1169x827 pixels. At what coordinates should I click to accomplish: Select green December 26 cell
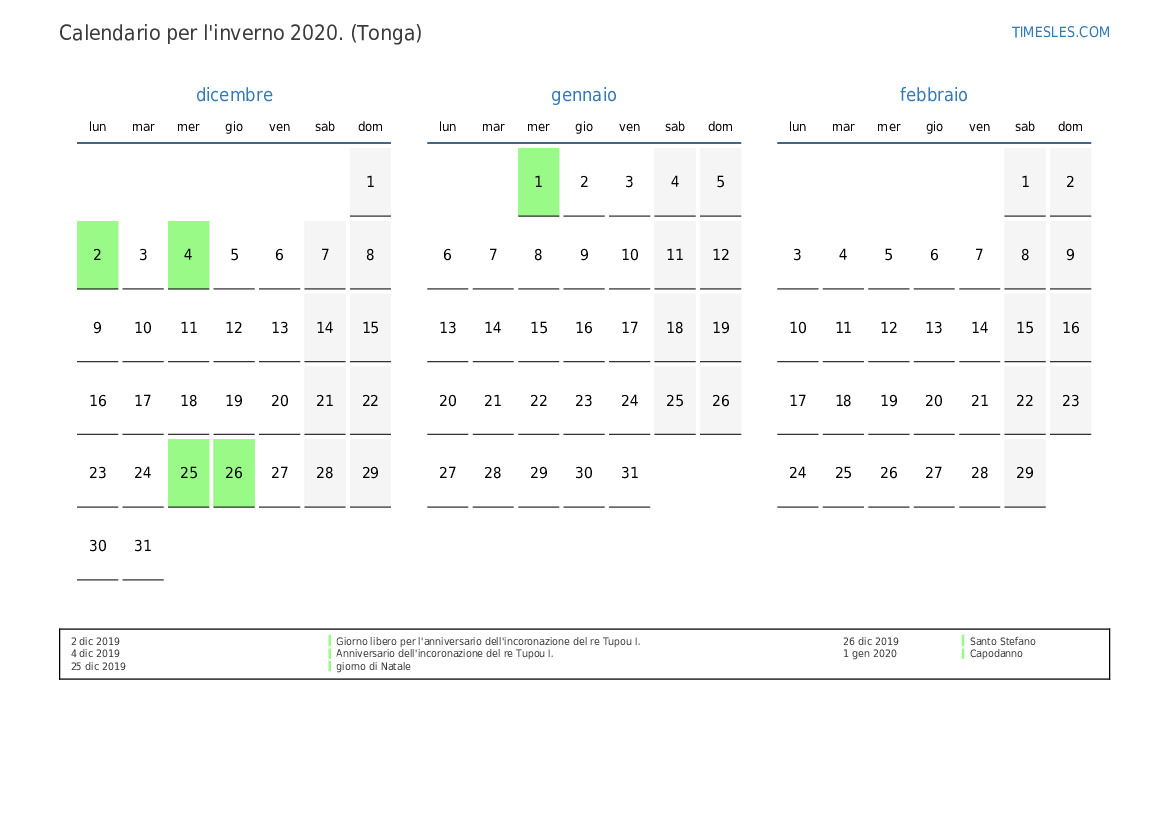[234, 473]
